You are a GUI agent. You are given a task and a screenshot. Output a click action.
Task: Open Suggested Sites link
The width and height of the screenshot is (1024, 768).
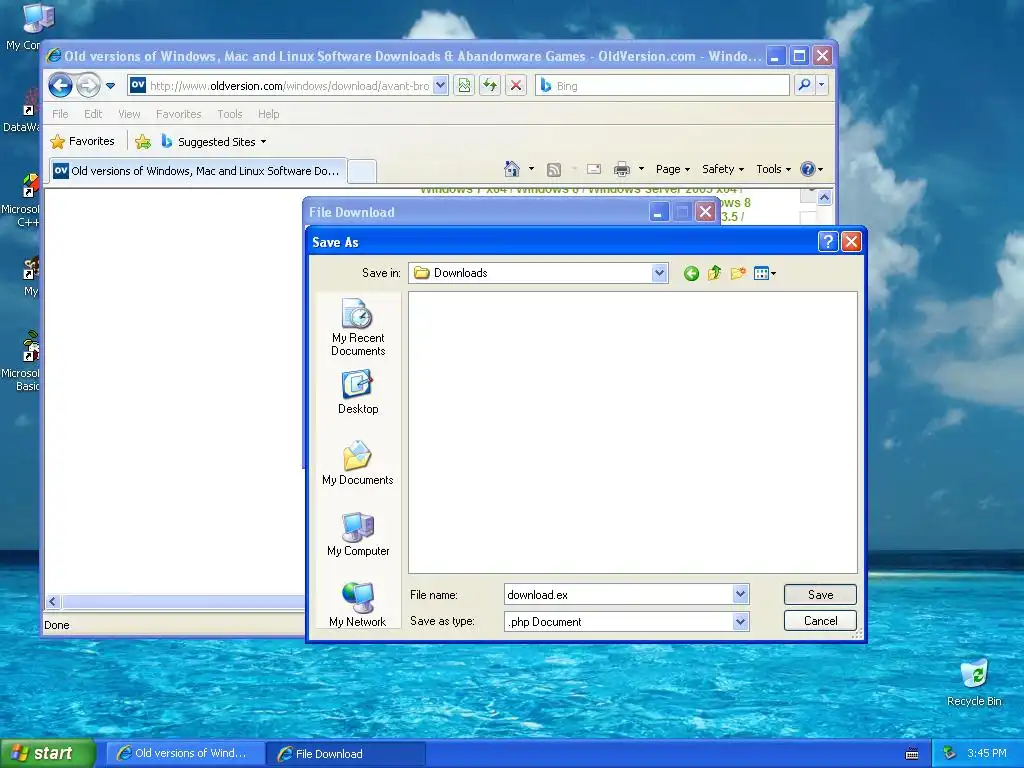(x=214, y=142)
